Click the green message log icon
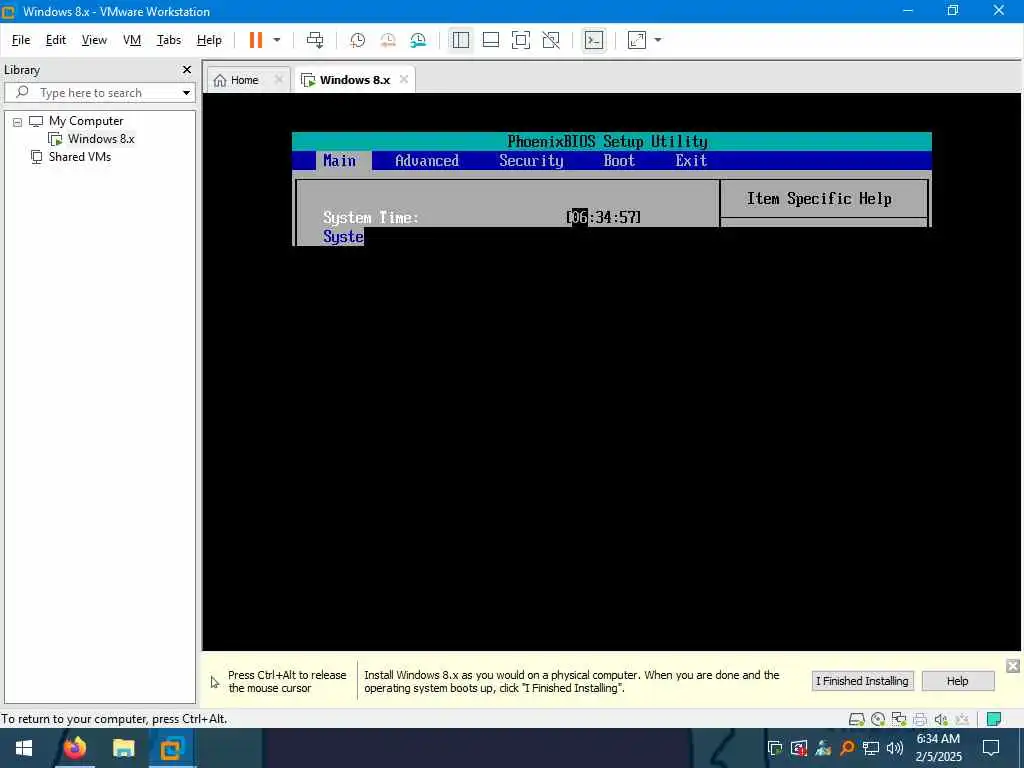Viewport: 1024px width, 768px height. (x=994, y=719)
